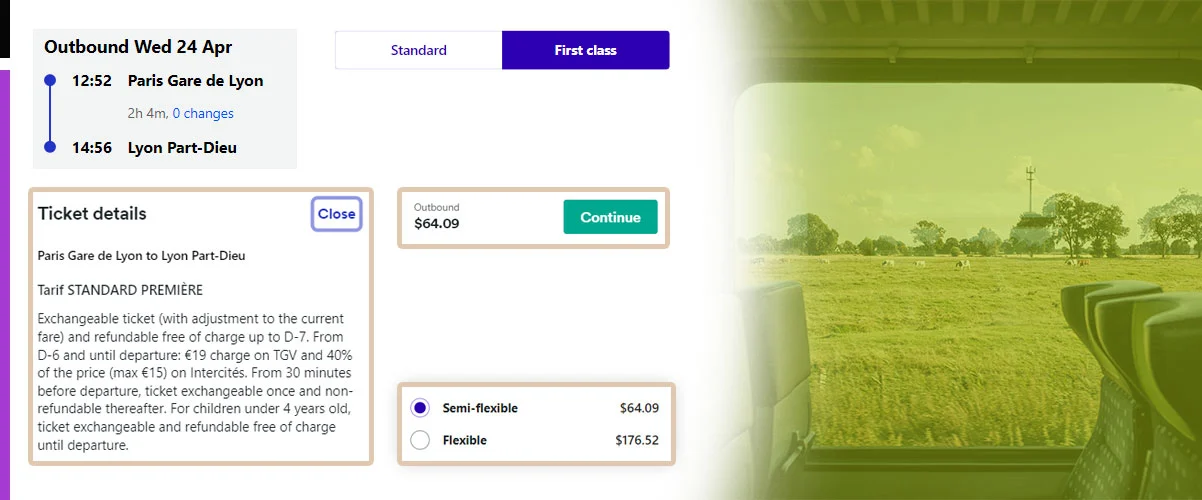Select the Paris Gare de Lyon station name

195,81
